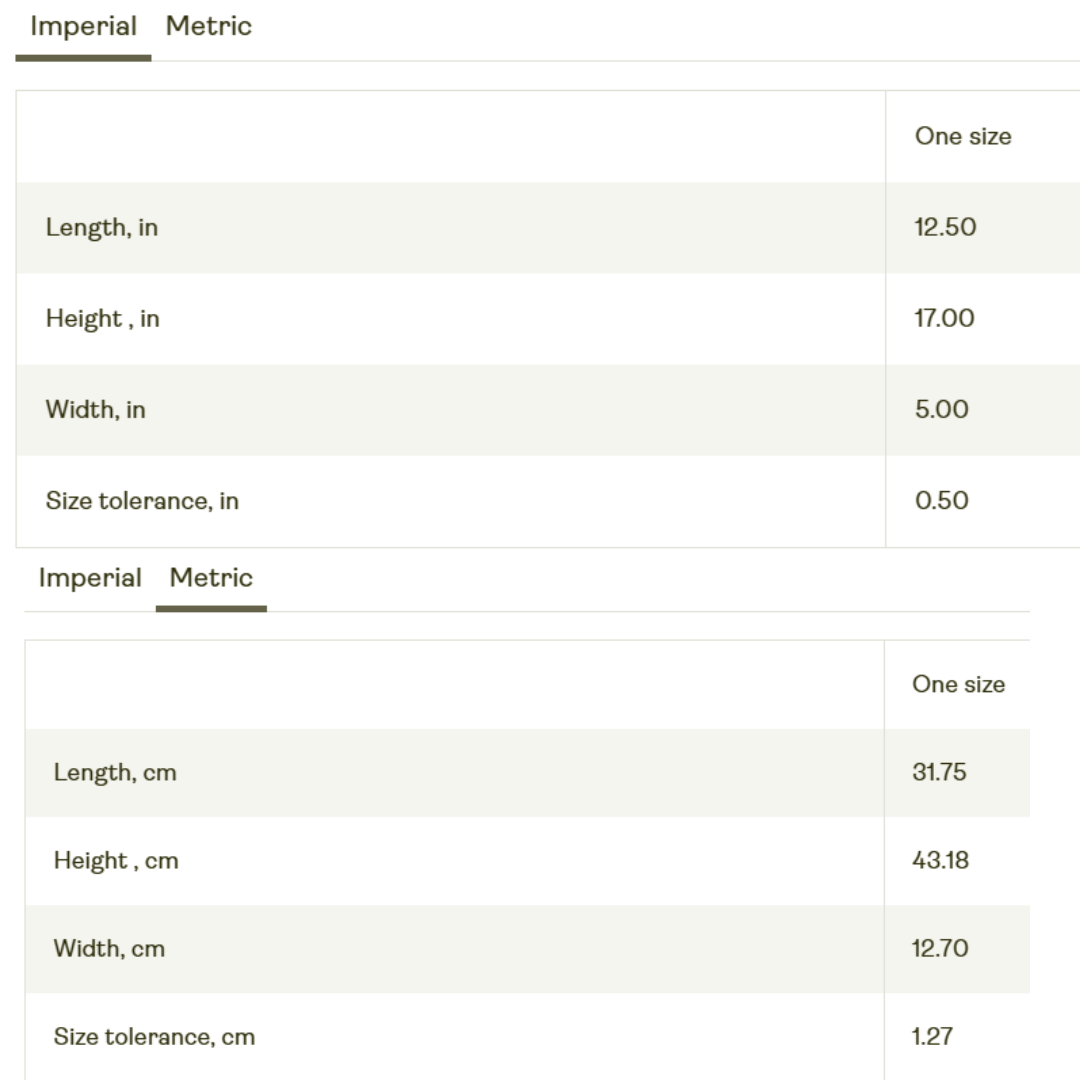
Task: Select the 43.18 height value
Action: coord(941,860)
